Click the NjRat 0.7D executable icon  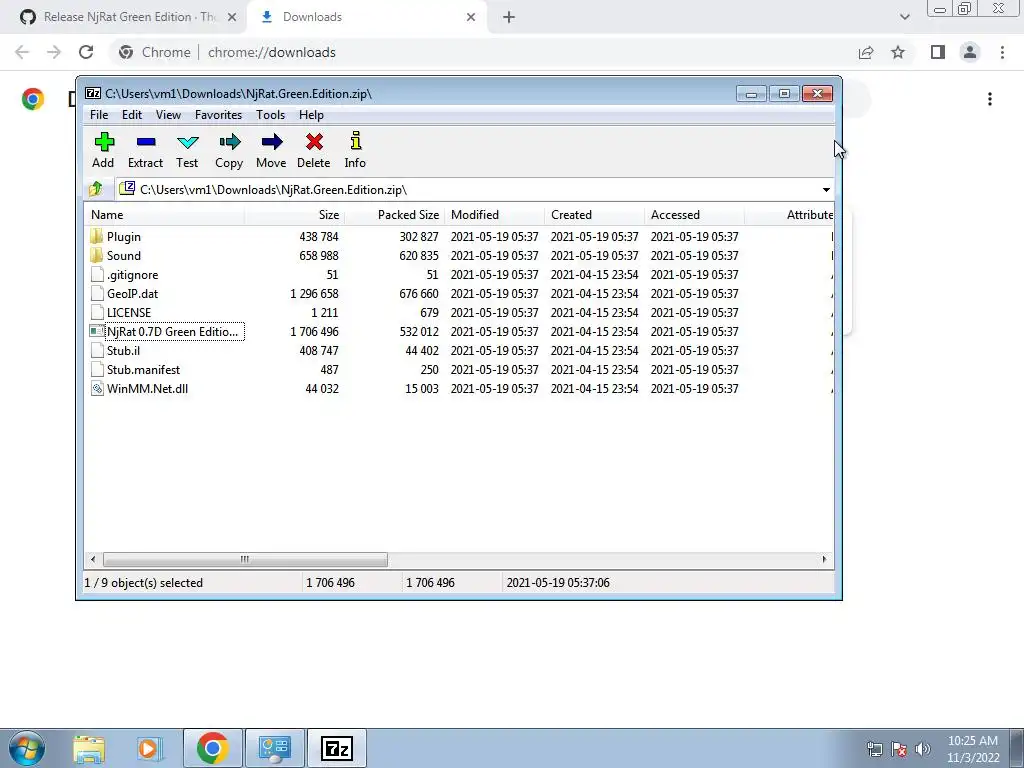(x=97, y=332)
